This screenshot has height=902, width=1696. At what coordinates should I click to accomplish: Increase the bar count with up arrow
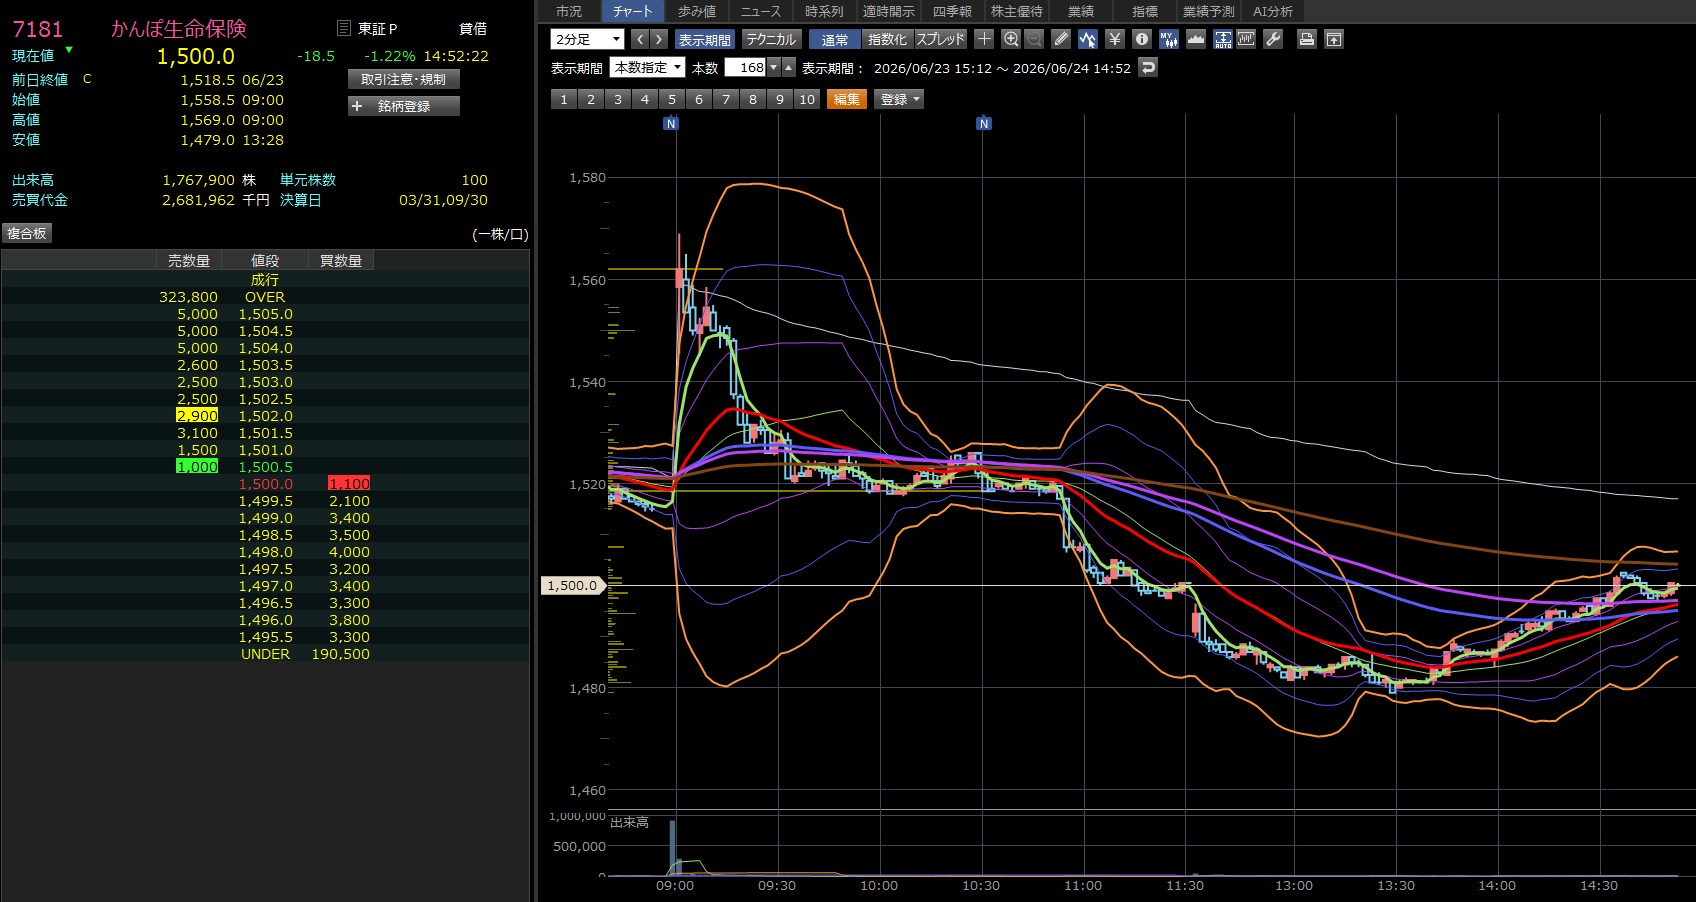point(789,68)
